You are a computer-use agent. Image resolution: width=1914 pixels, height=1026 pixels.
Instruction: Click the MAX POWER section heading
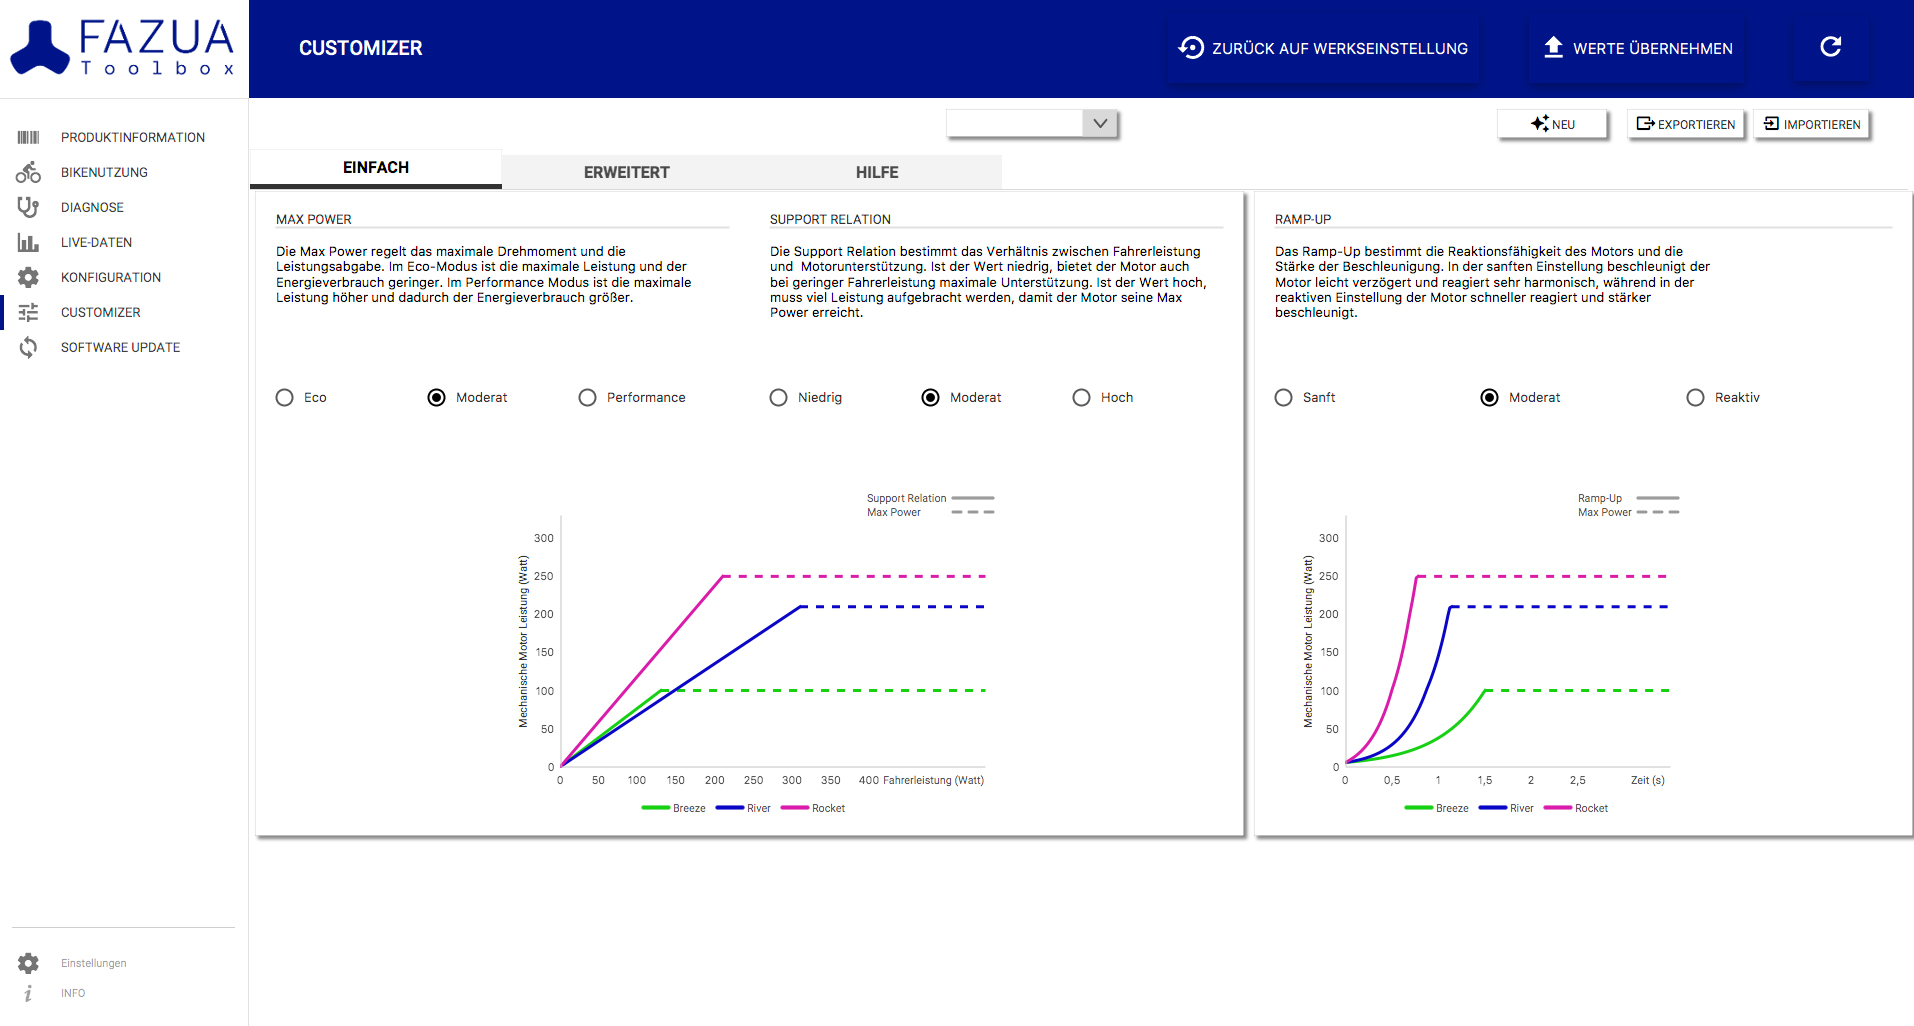click(314, 219)
